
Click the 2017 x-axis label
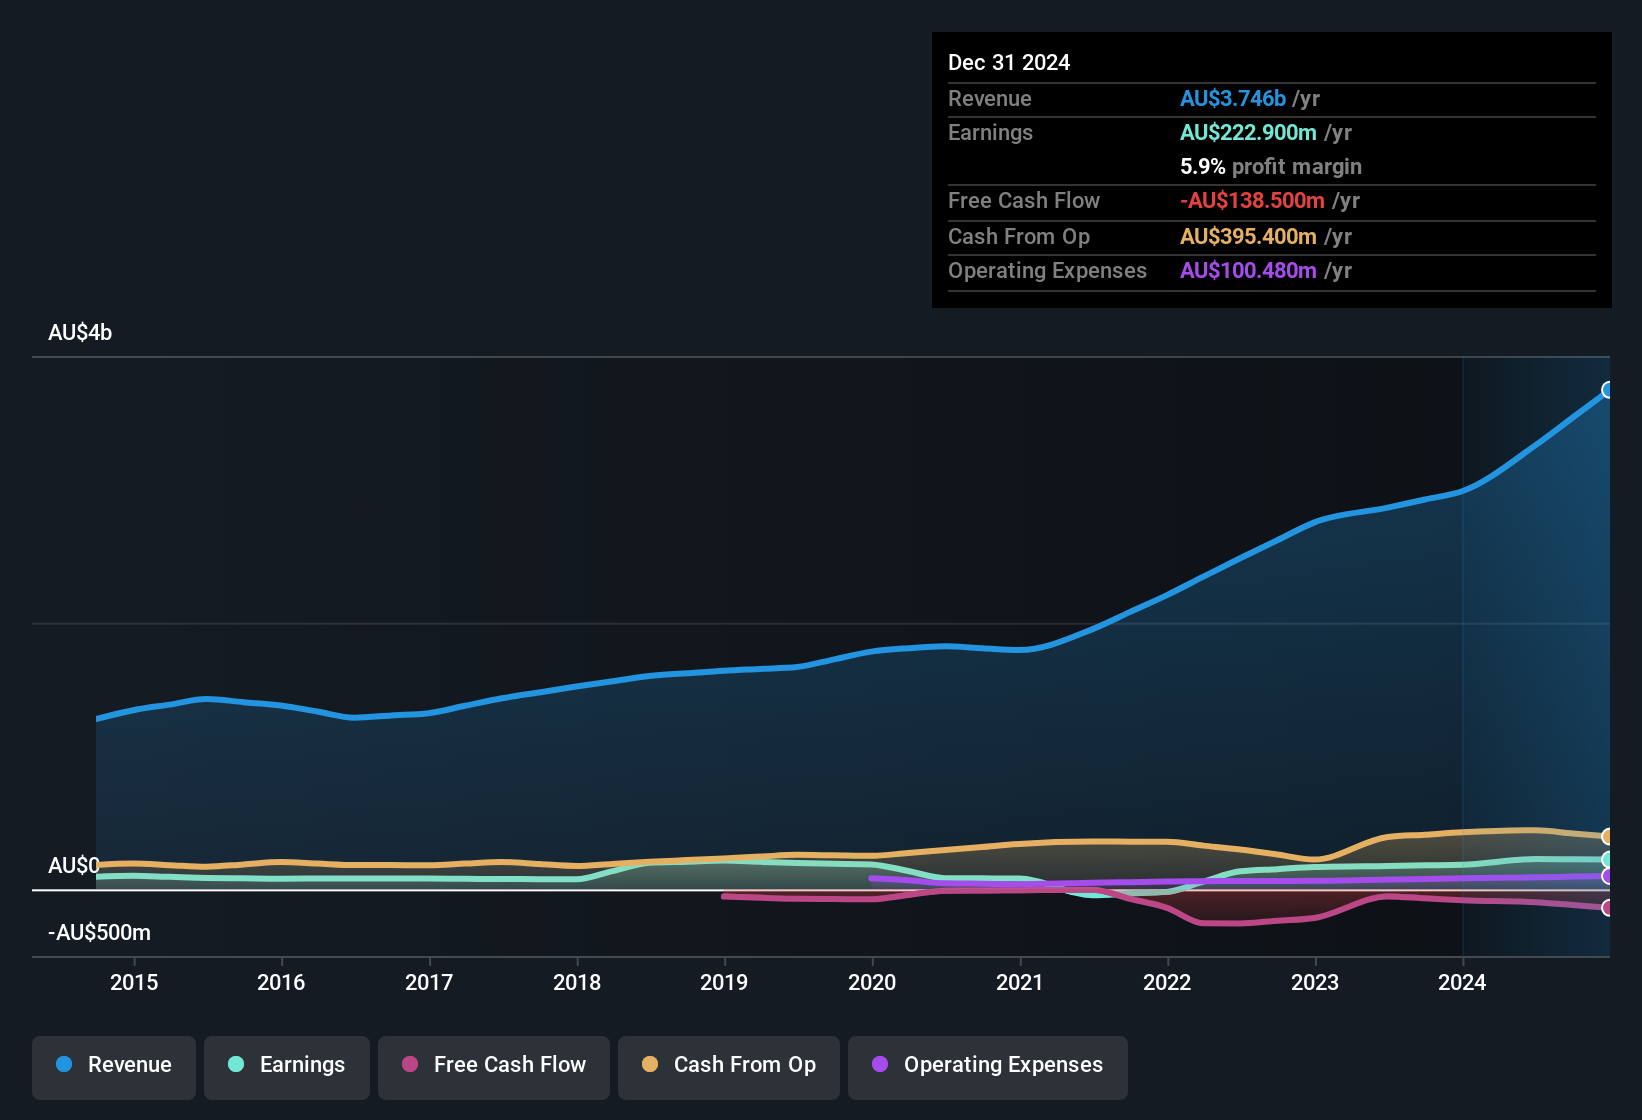(429, 983)
